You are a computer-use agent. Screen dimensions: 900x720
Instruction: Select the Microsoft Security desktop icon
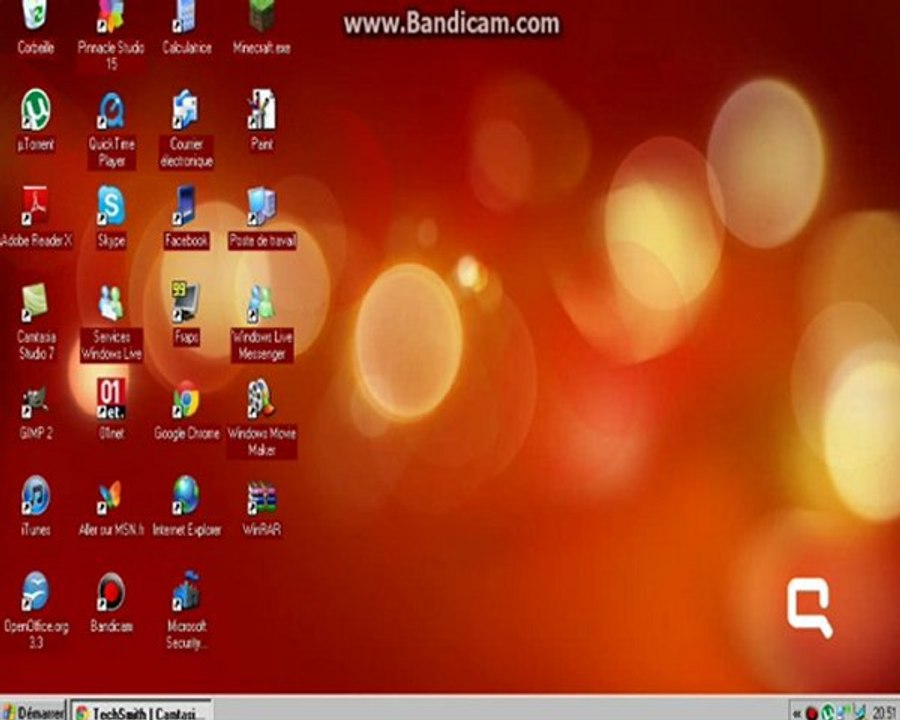186,591
